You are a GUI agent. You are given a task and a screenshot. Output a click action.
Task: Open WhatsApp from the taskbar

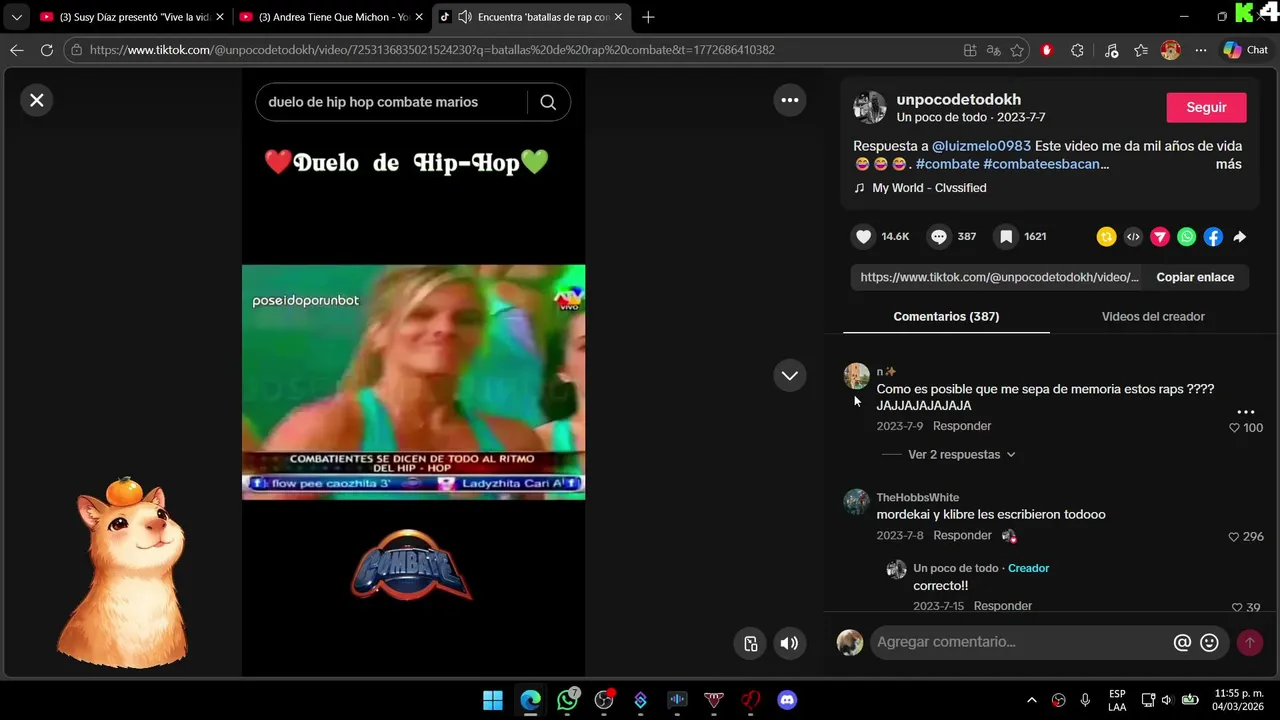[567, 700]
